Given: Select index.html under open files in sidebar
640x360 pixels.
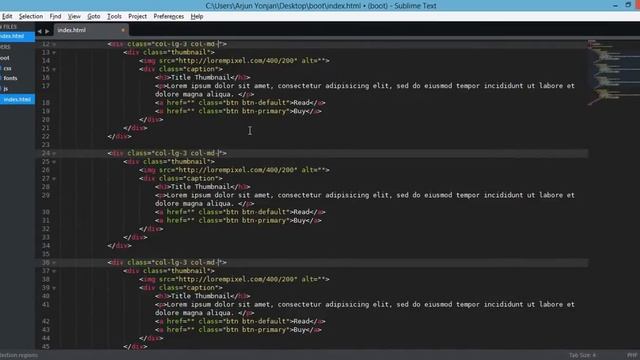Looking at the screenshot, I should coord(17,36).
